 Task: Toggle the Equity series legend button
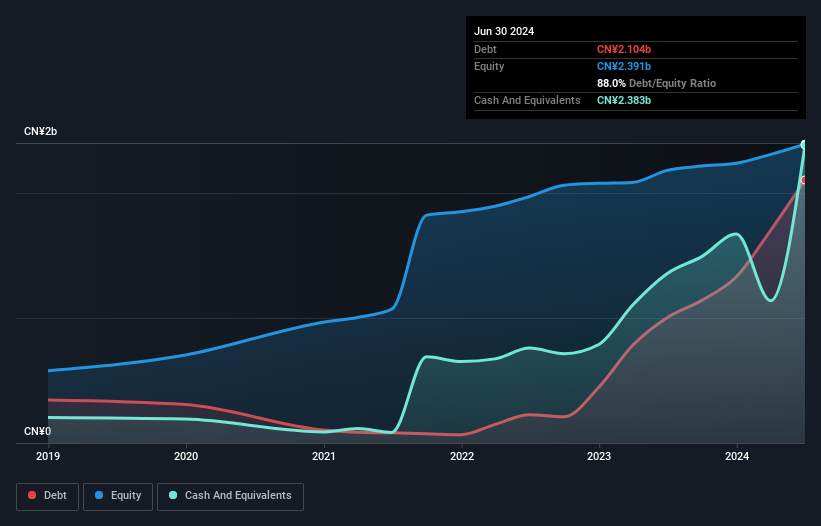(118, 496)
